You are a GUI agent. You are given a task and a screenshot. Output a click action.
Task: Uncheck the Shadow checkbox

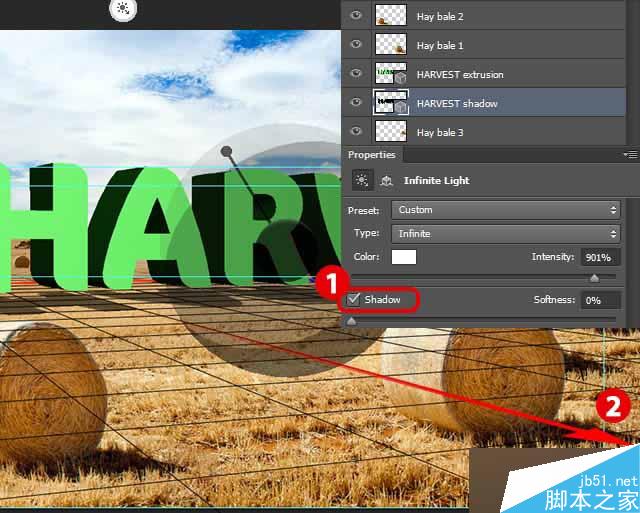pos(353,300)
